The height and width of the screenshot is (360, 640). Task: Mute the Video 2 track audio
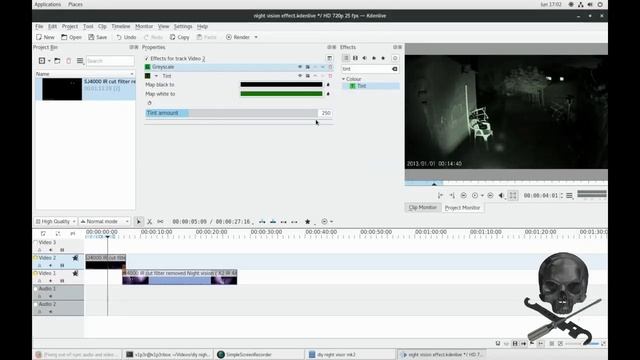pos(51,265)
